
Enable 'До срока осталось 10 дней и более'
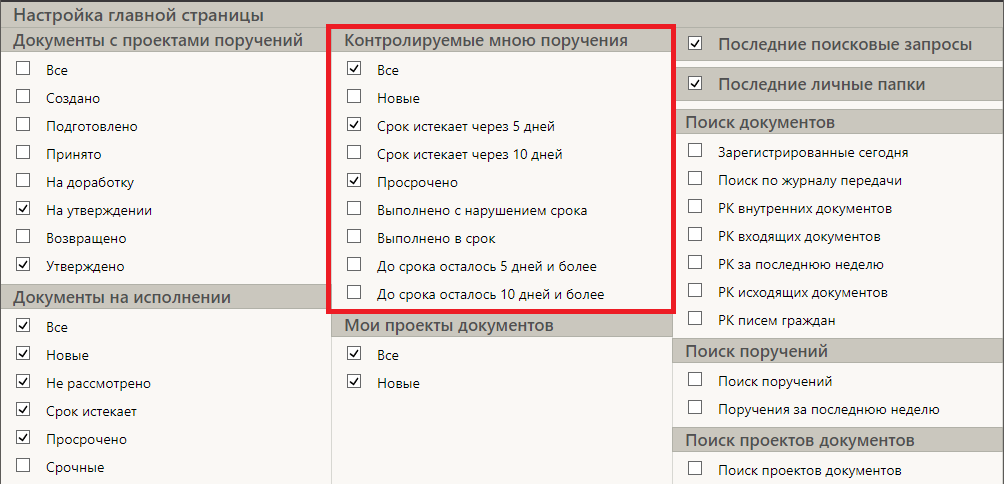pyautogui.click(x=354, y=294)
